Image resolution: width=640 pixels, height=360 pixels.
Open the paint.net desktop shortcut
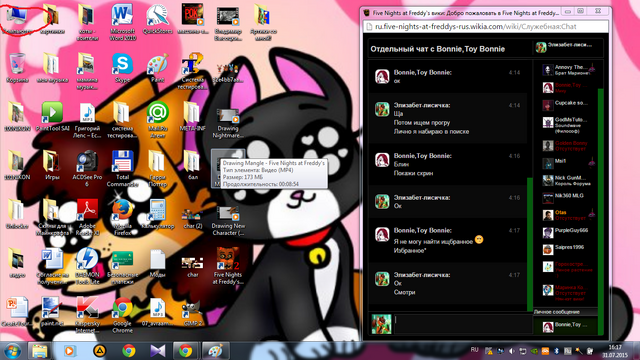coord(52,311)
